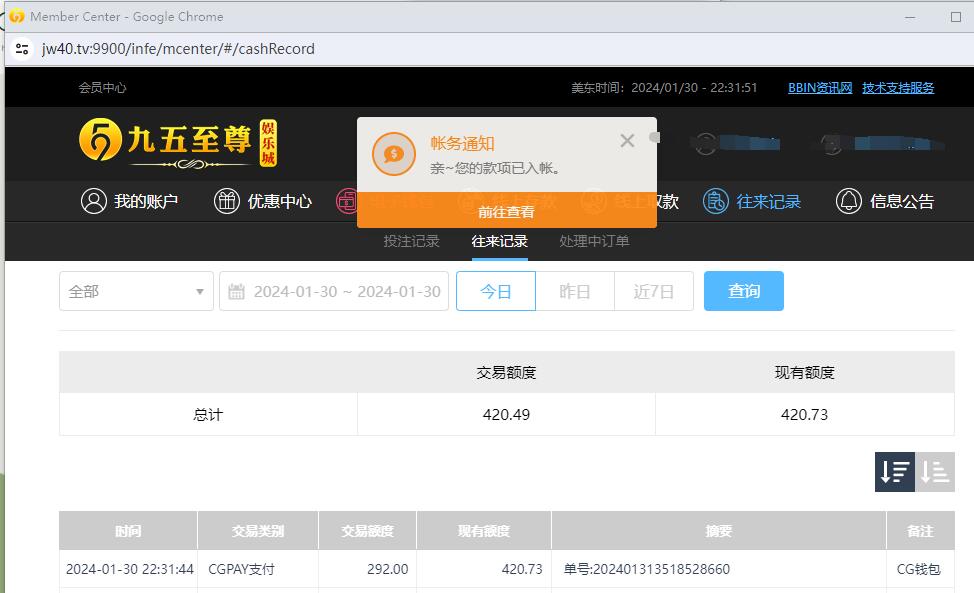Open 优惠中心 promotions section
This screenshot has height=593, width=974.
[263, 201]
